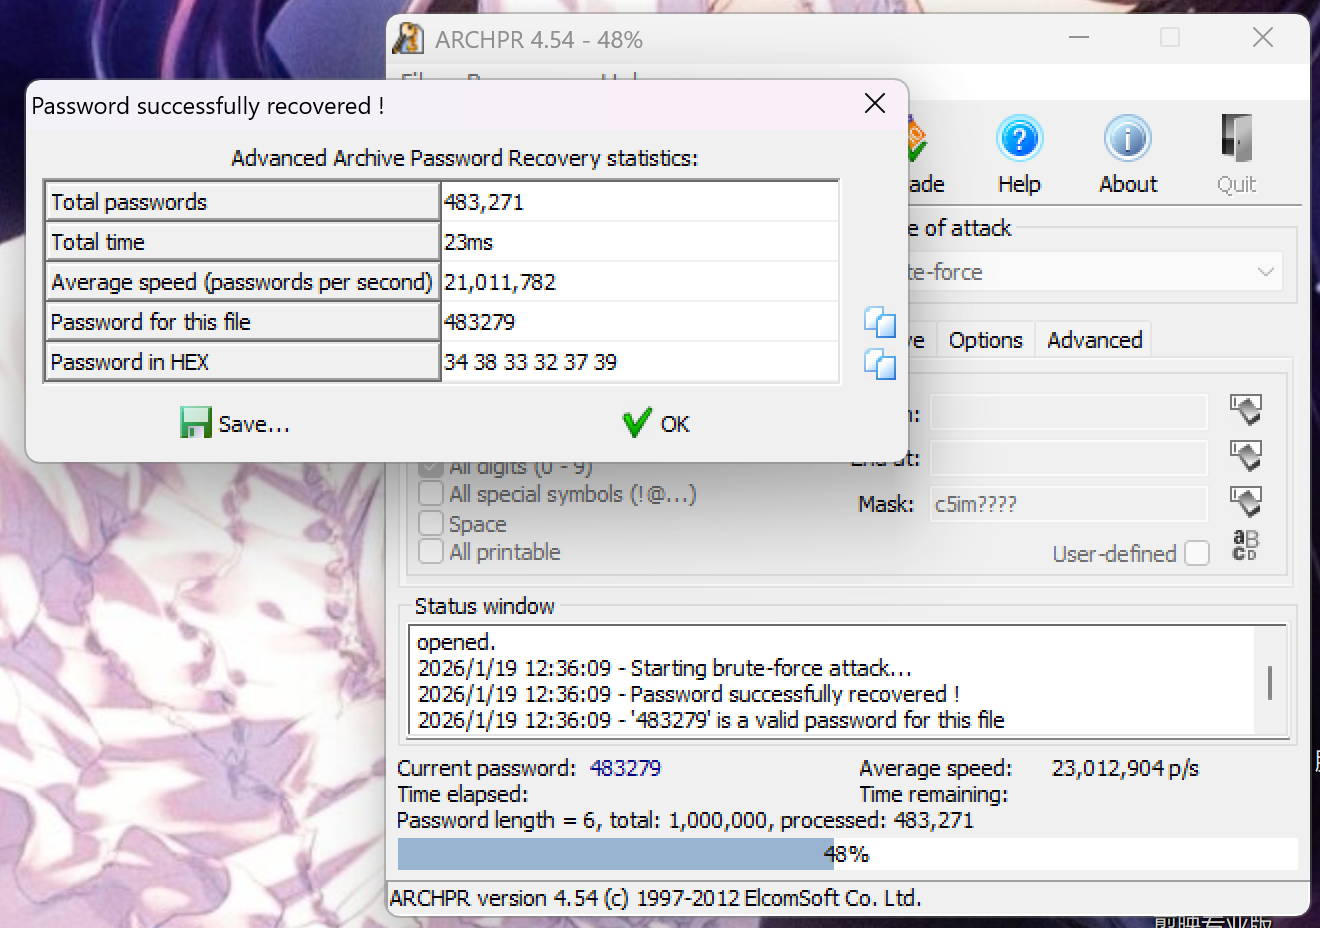The image size is (1320, 928).
Task: Click the icon beside the Start from field
Action: [1245, 410]
